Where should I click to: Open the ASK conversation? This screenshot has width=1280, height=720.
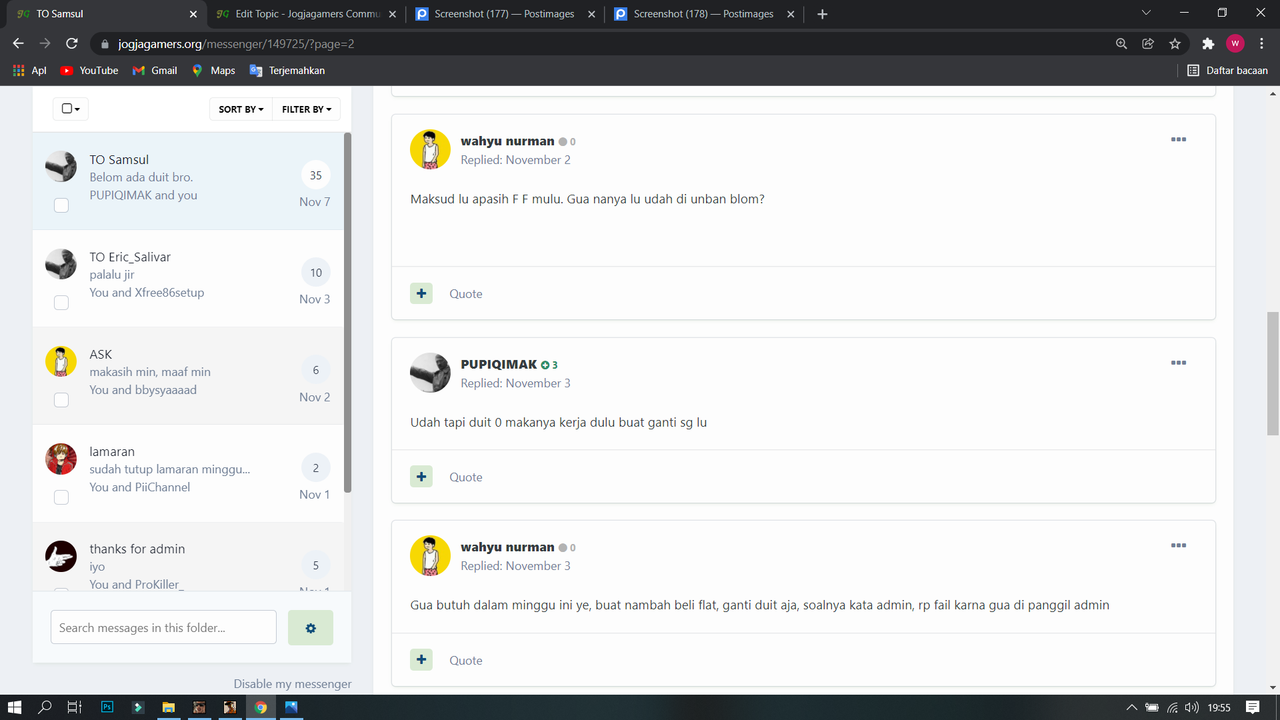tap(100, 354)
